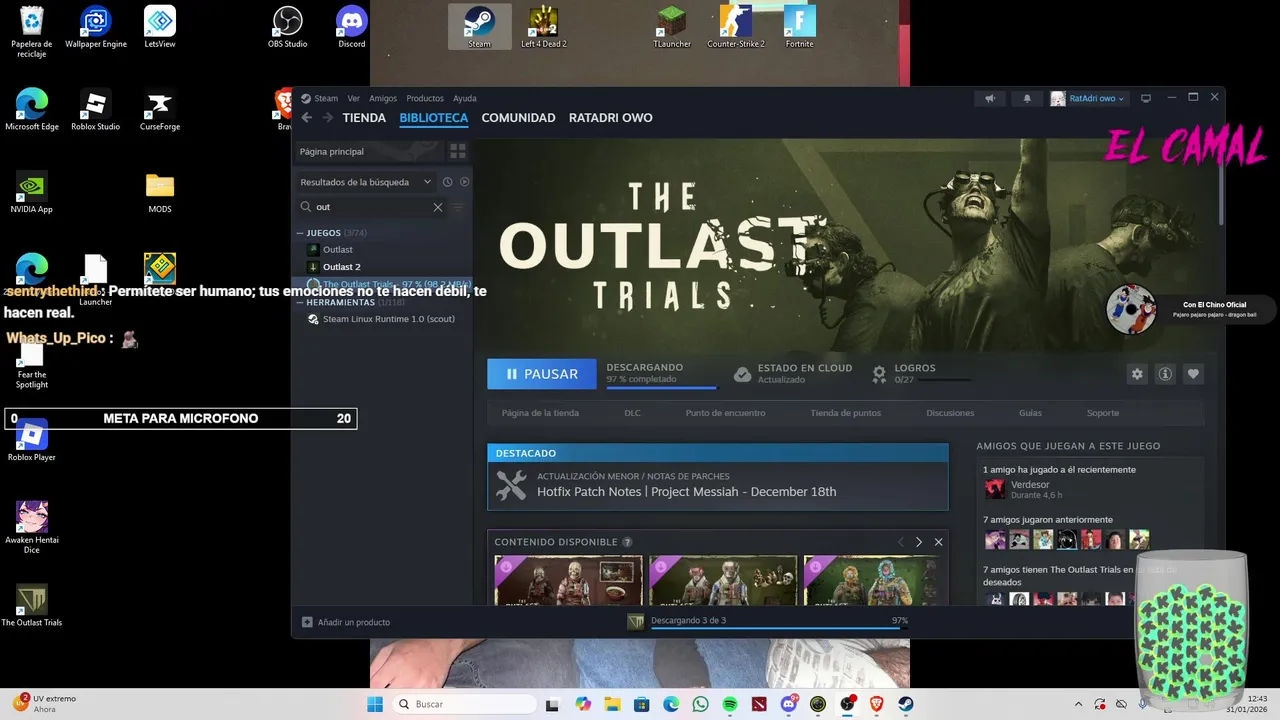This screenshot has width=1280, height=720.
Task: Go to next available content item
Action: [919, 542]
